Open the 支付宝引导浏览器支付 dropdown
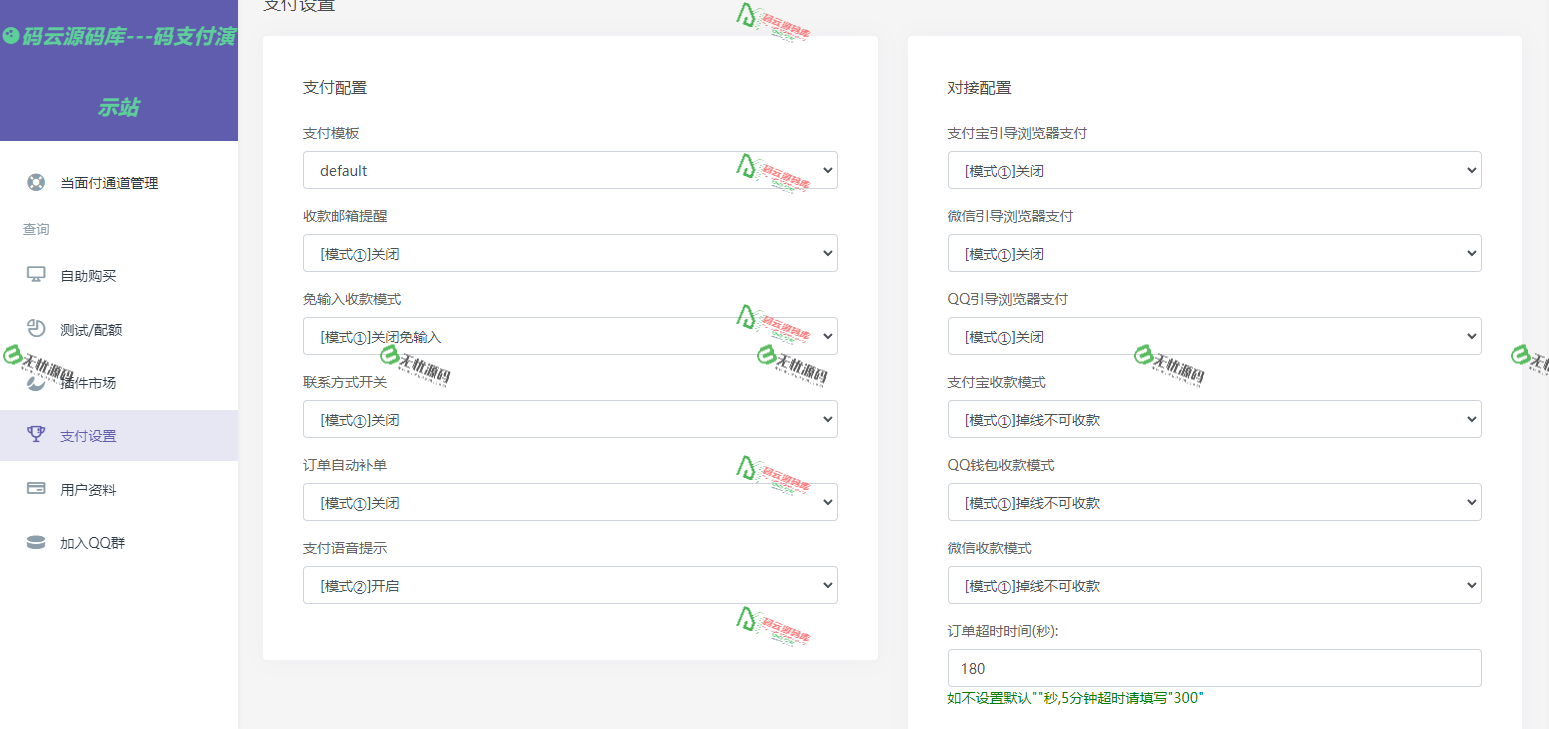The width and height of the screenshot is (1549, 729). click(x=1214, y=170)
